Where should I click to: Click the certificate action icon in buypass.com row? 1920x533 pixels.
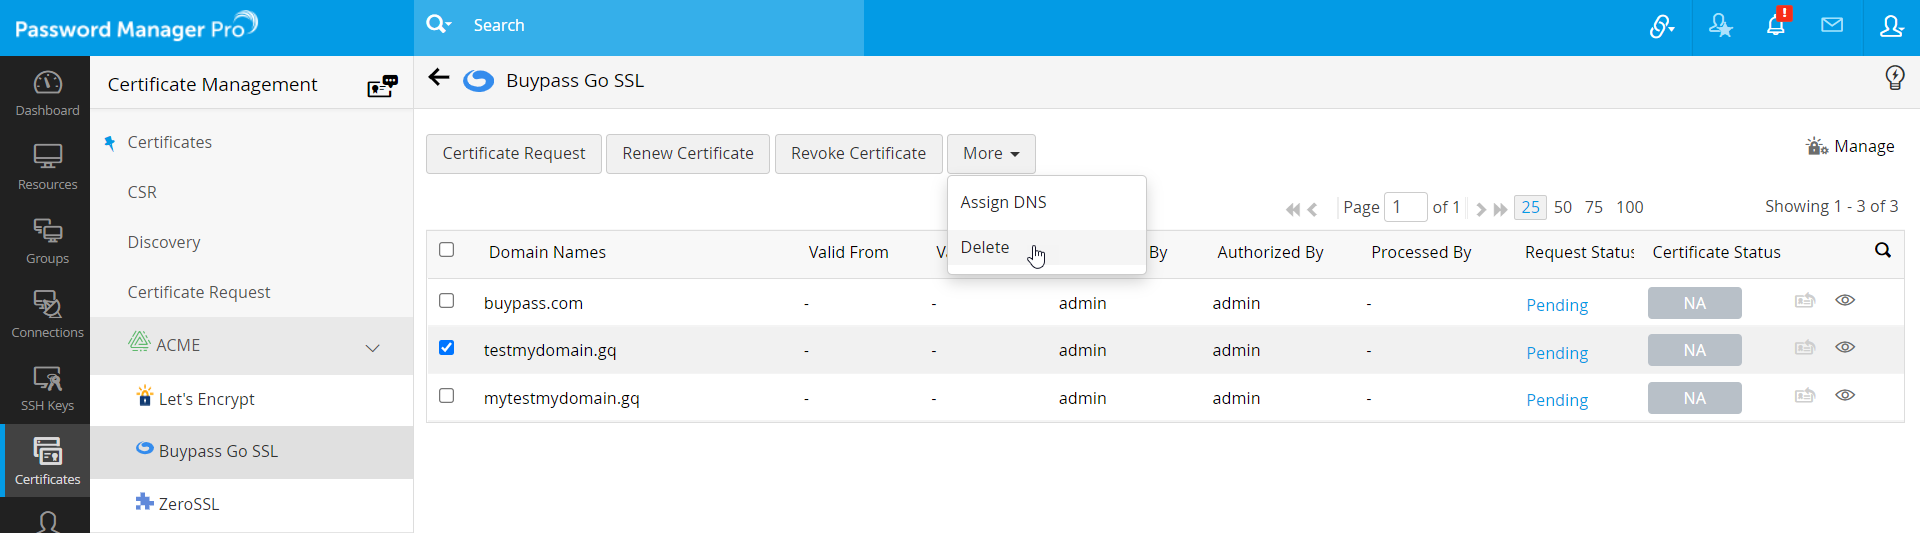[1805, 301]
